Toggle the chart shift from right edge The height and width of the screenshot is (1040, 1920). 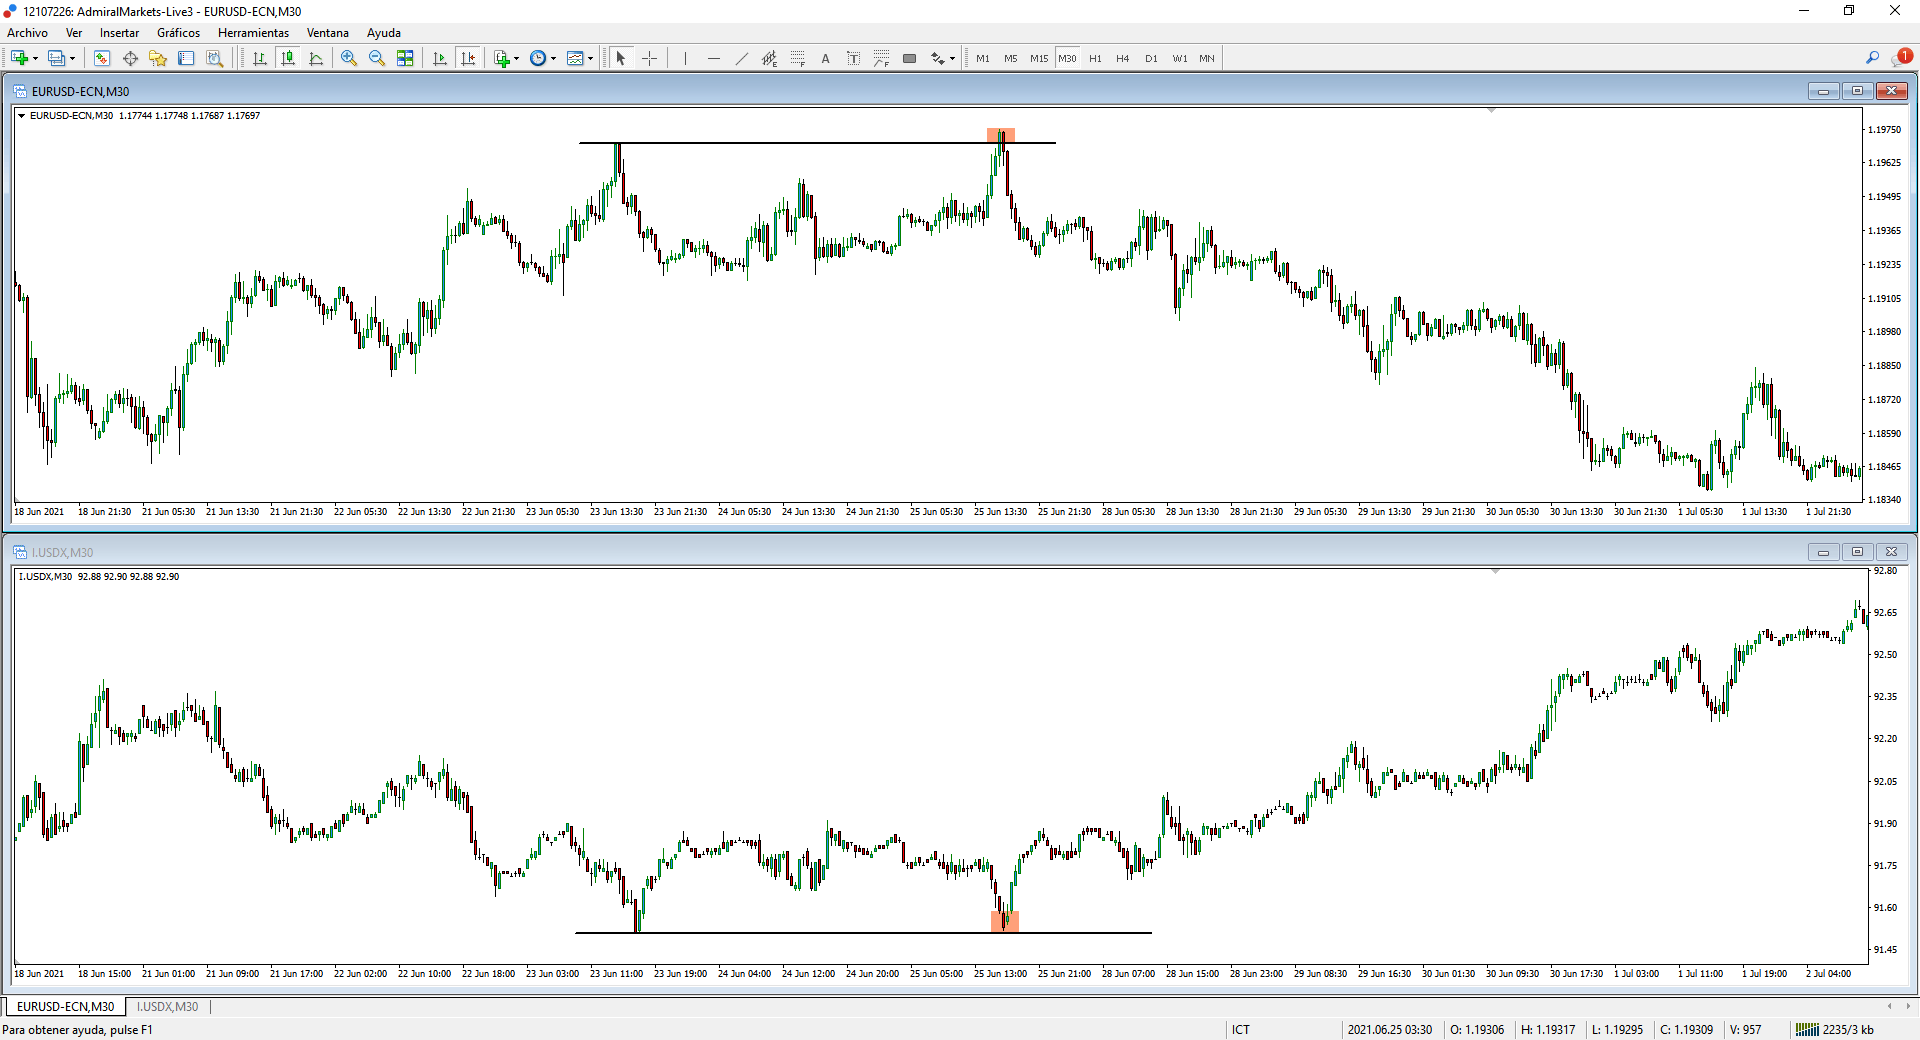point(469,58)
